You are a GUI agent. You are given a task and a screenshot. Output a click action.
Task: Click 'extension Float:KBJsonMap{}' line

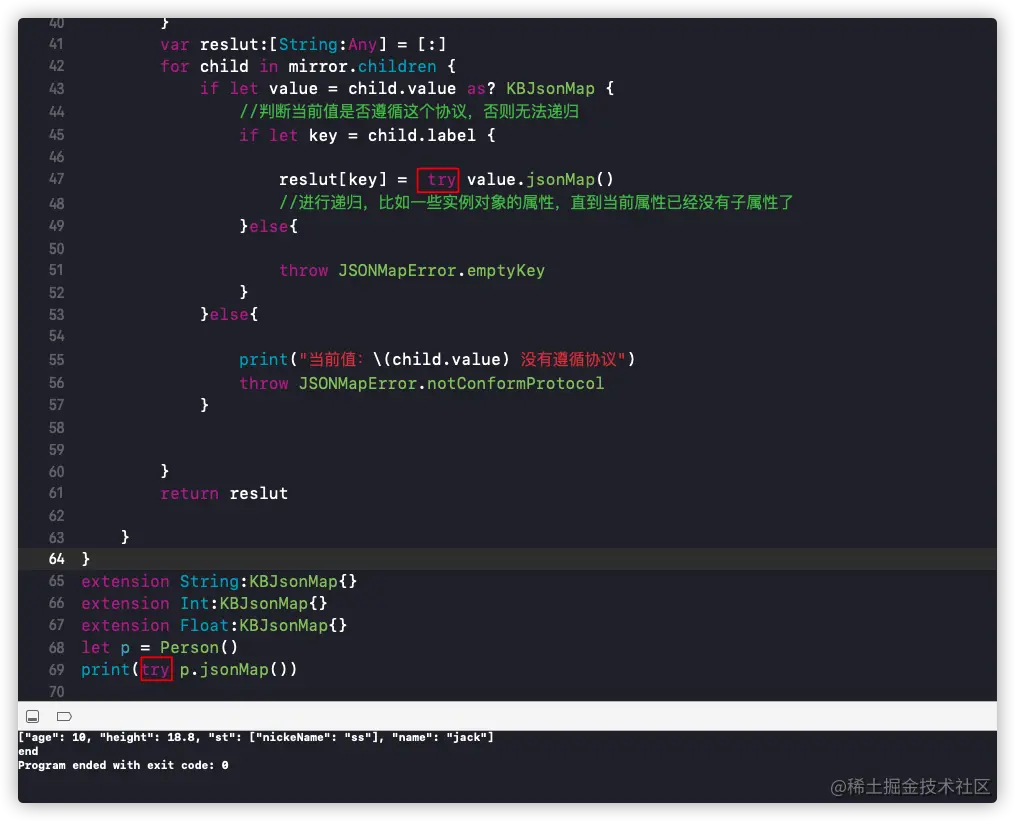(x=214, y=625)
